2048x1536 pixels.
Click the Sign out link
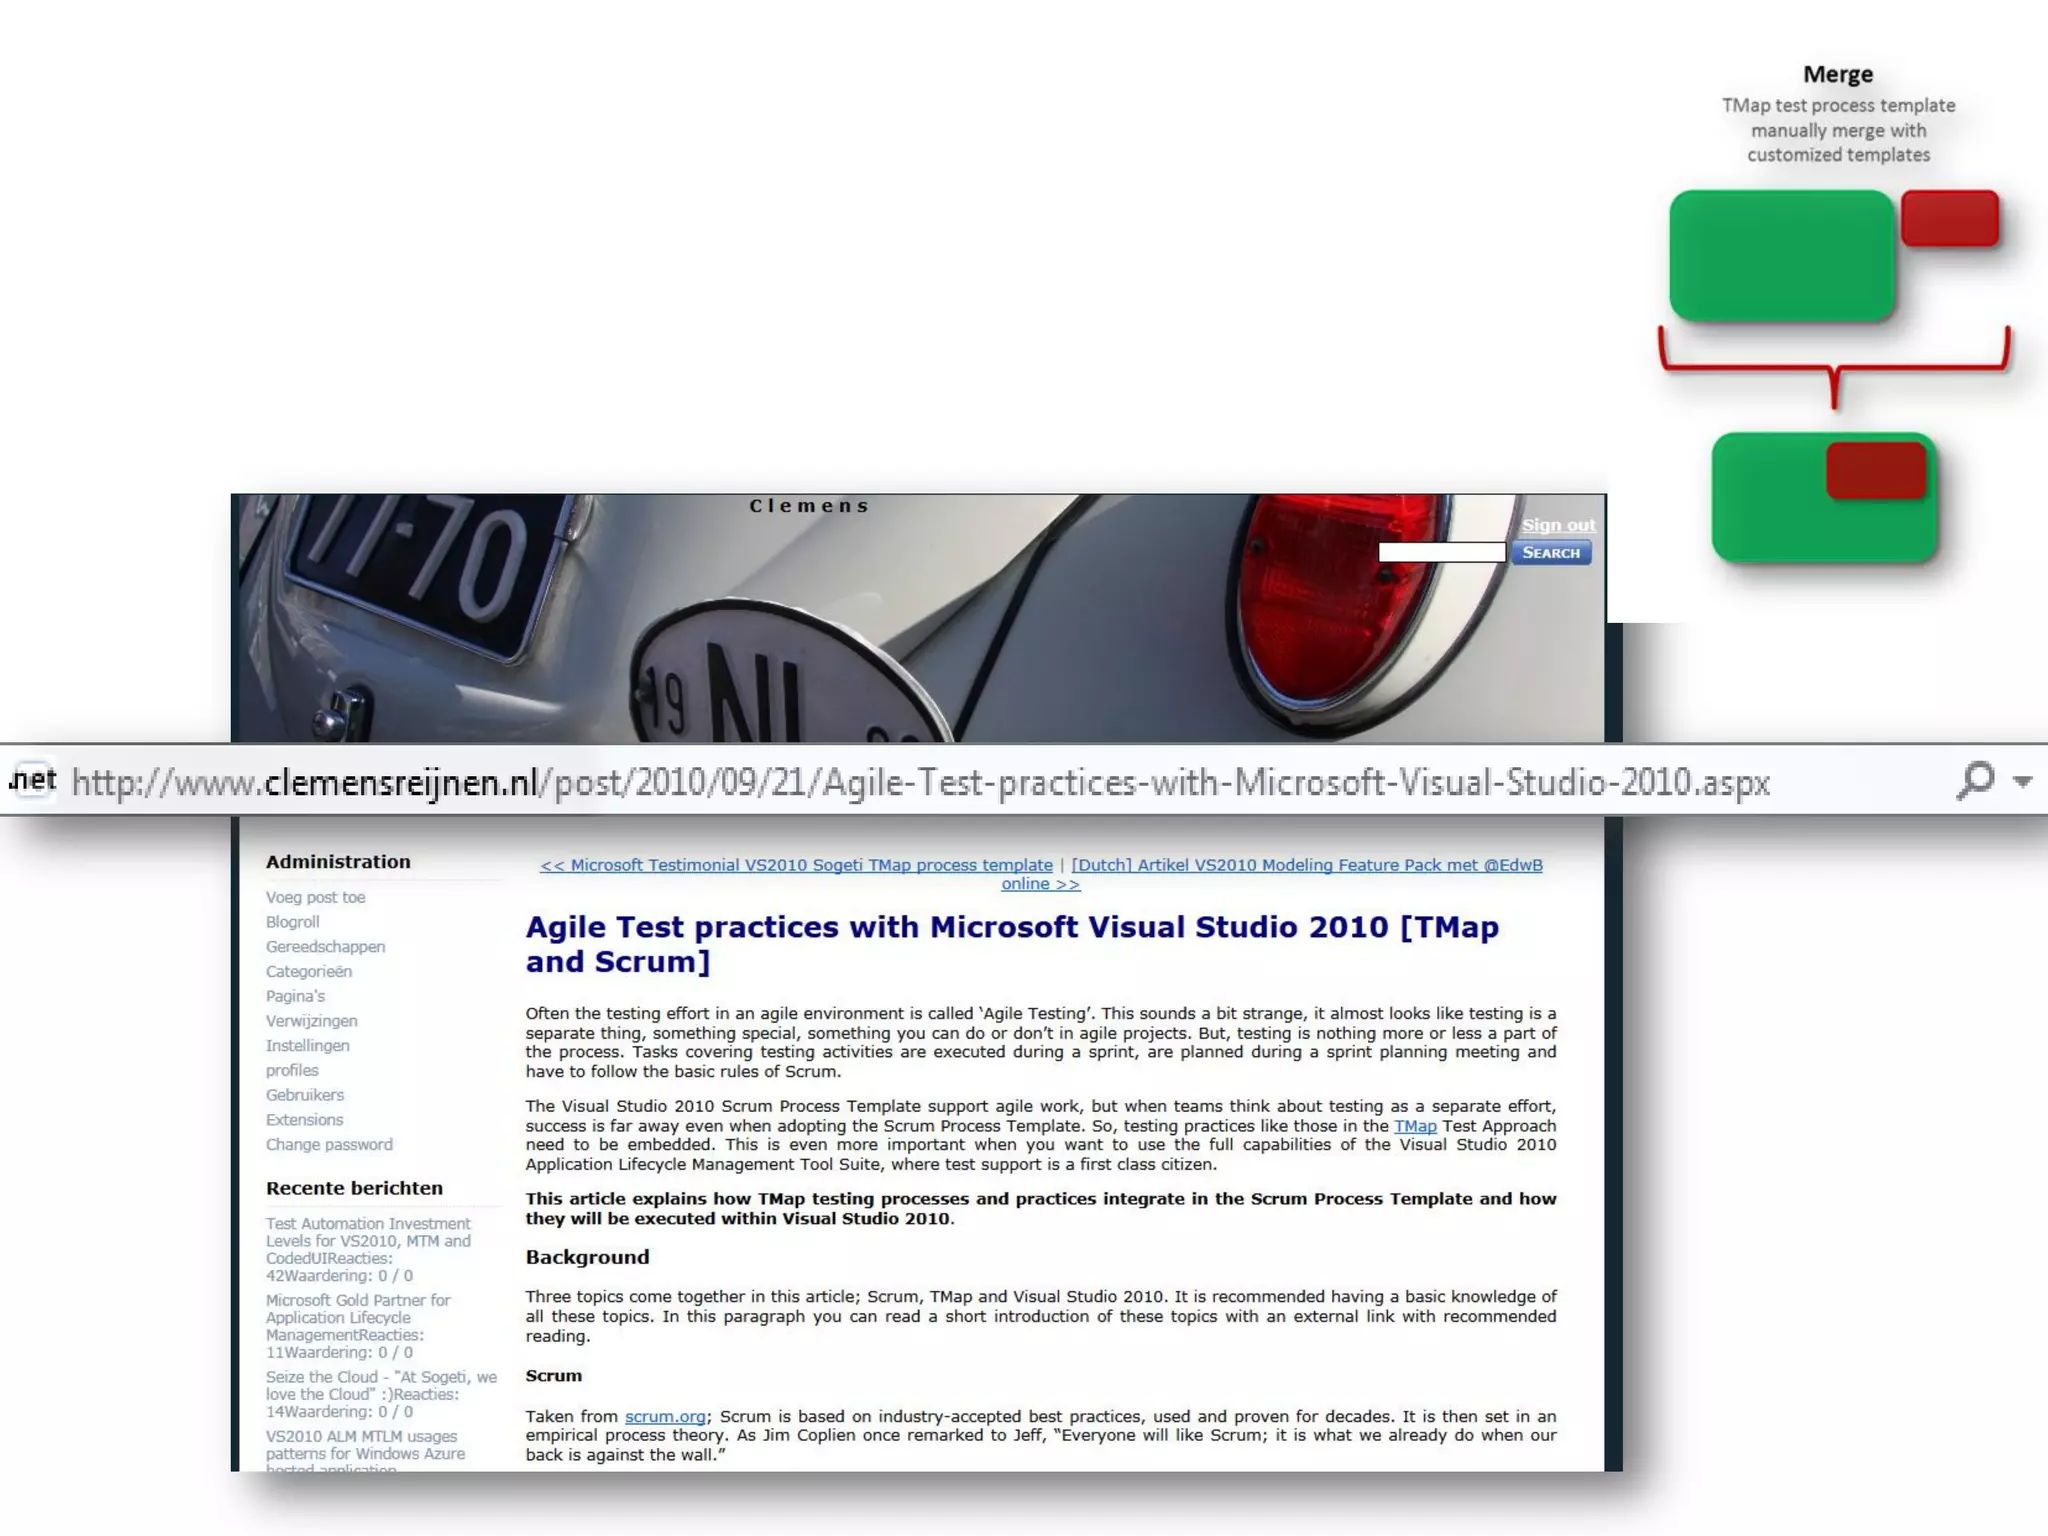(1558, 525)
